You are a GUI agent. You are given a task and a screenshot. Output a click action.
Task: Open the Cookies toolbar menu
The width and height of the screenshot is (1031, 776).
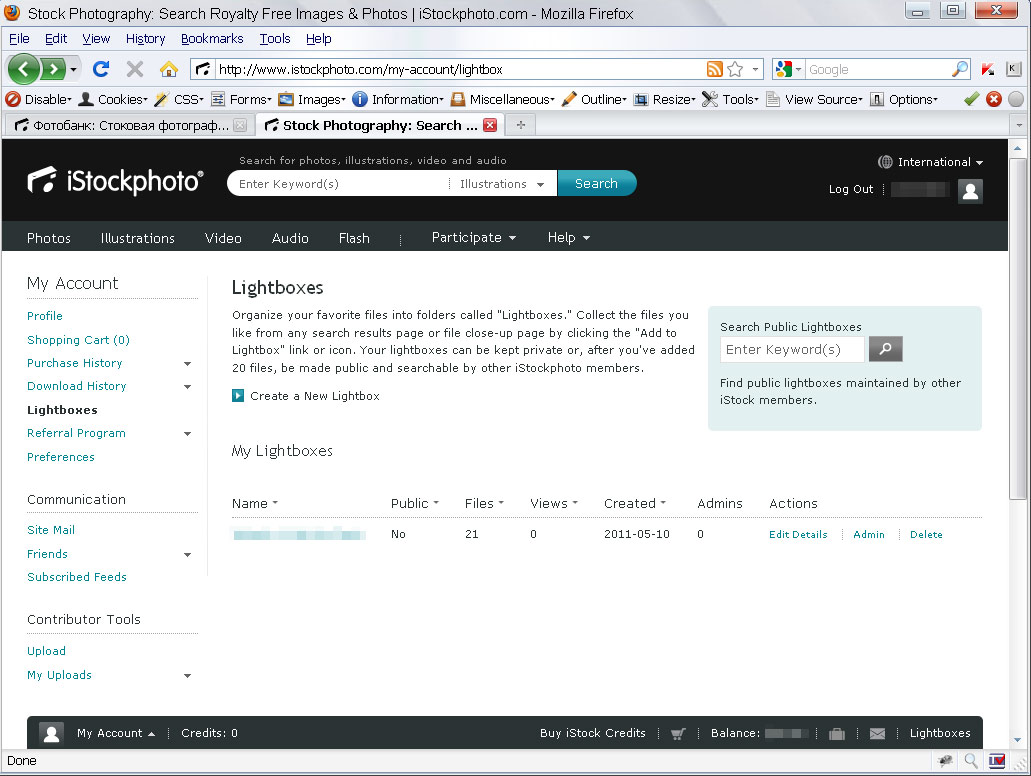pyautogui.click(x=114, y=99)
